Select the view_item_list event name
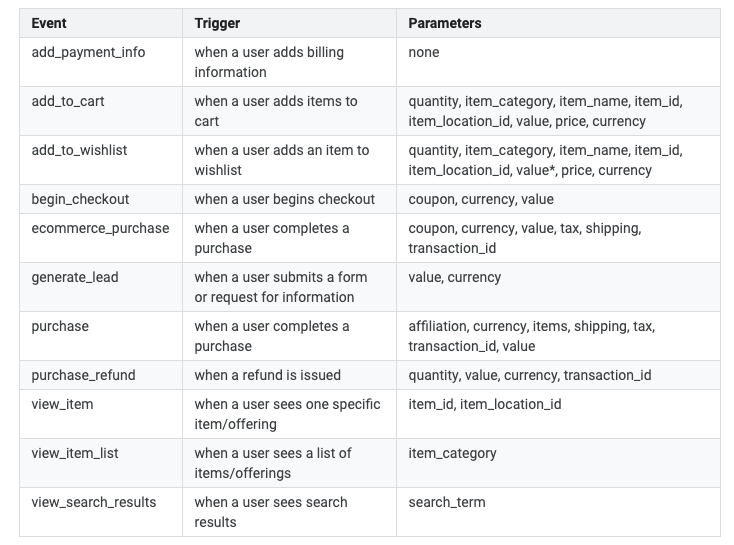The width and height of the screenshot is (734, 545). pyautogui.click(x=75, y=453)
